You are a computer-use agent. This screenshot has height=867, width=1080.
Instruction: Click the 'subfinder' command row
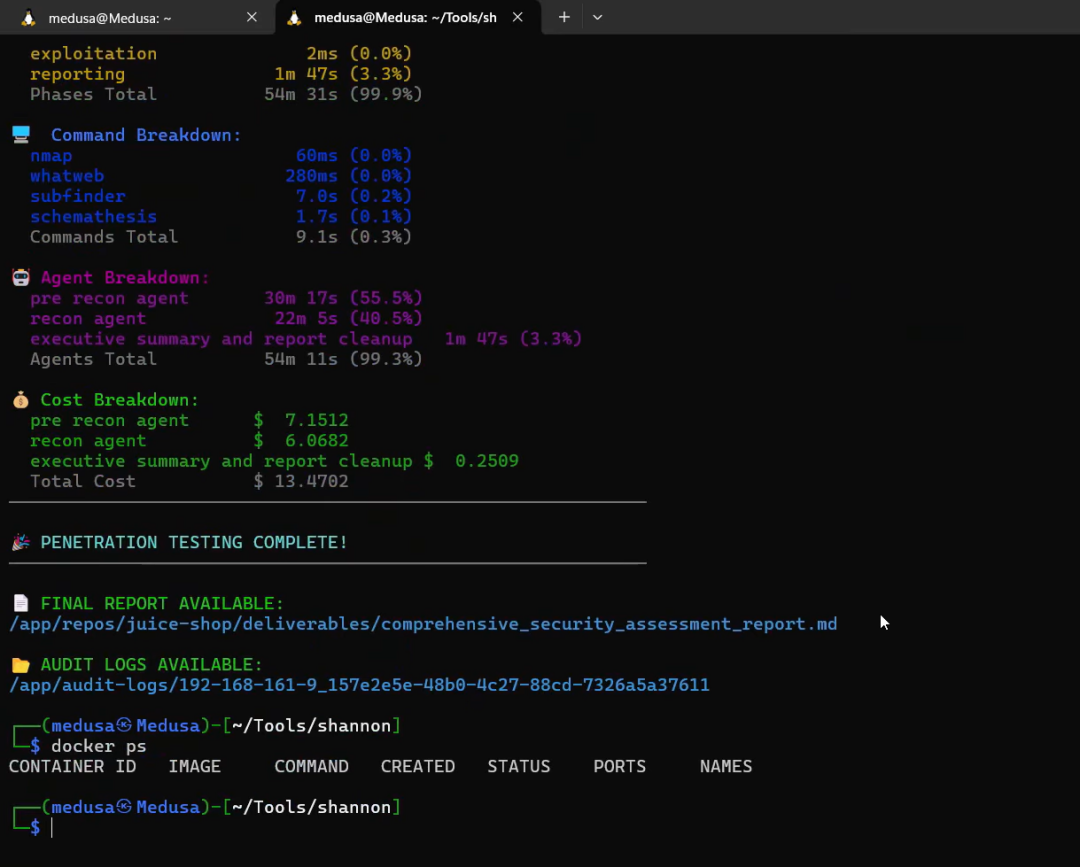(220, 196)
